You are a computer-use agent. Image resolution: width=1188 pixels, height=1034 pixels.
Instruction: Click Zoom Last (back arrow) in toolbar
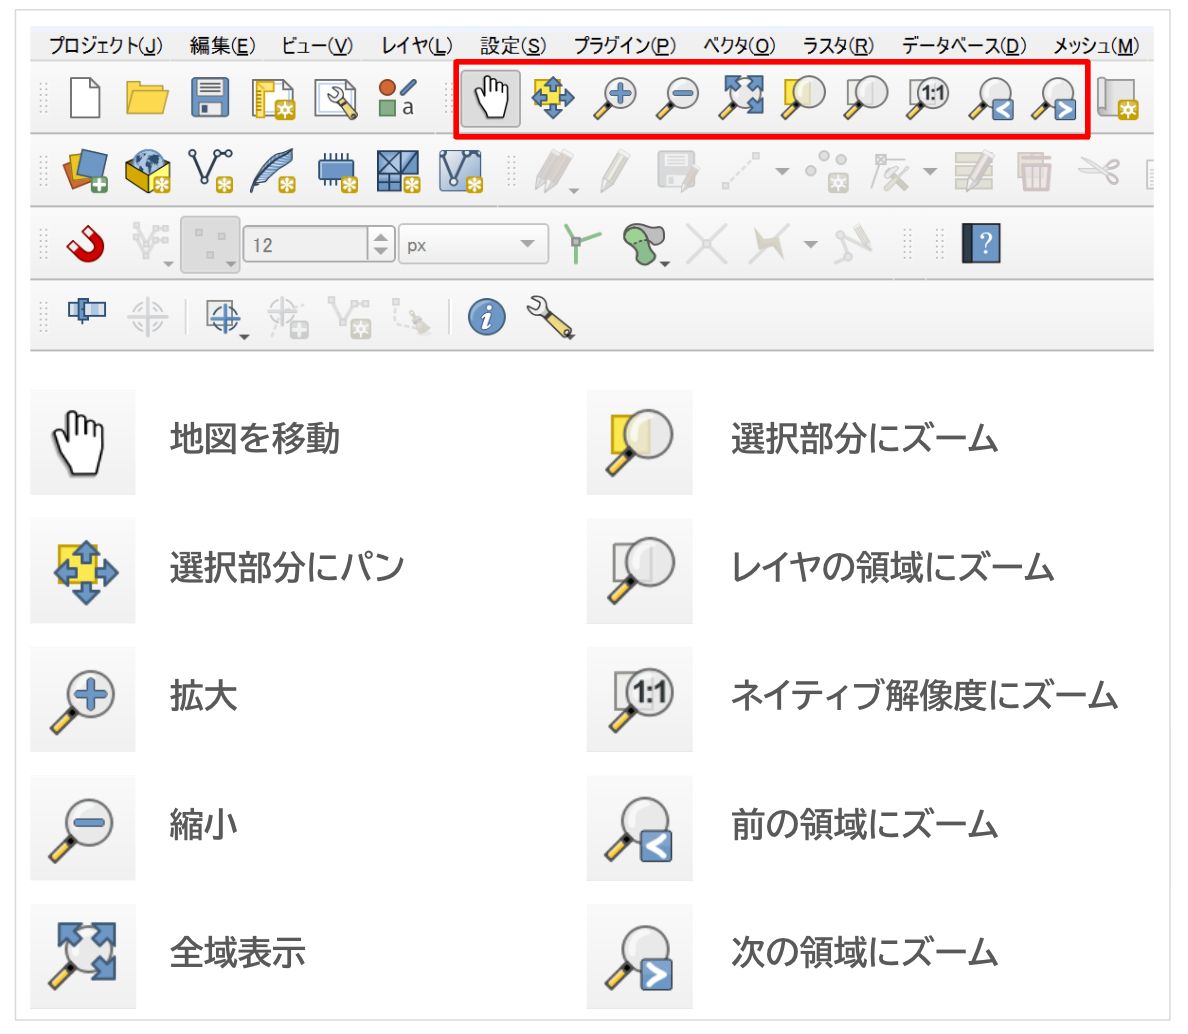point(991,98)
